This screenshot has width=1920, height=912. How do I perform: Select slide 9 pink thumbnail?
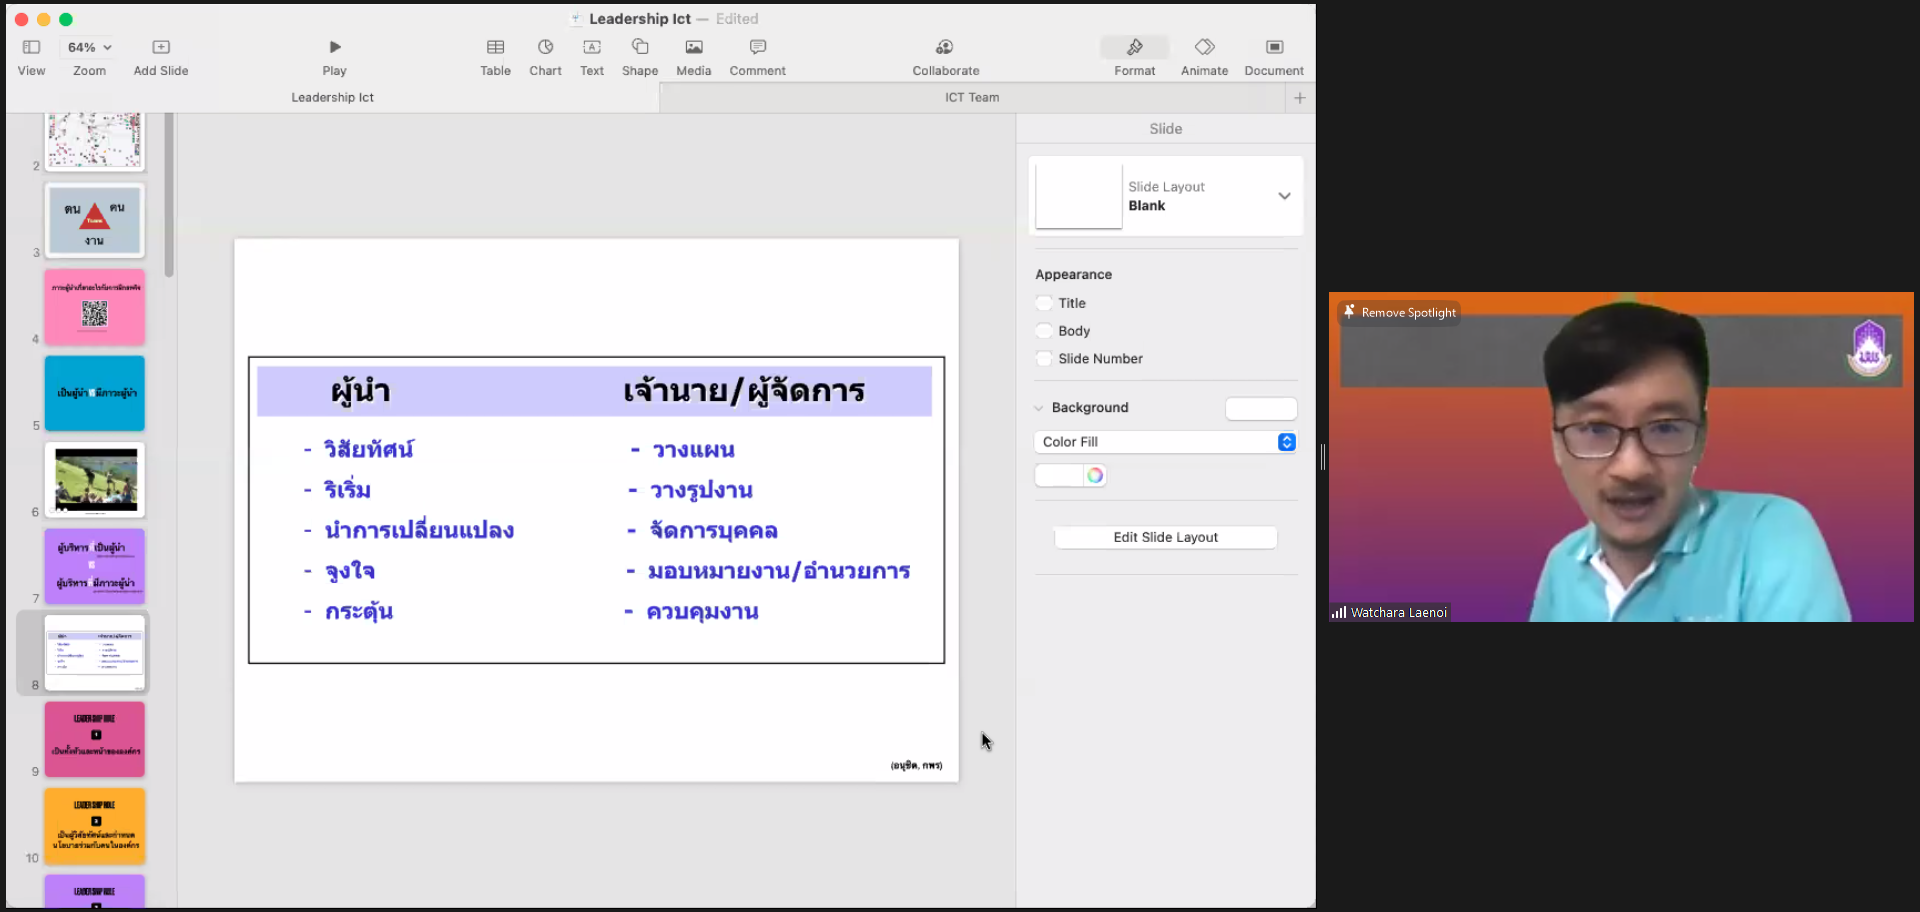[94, 739]
